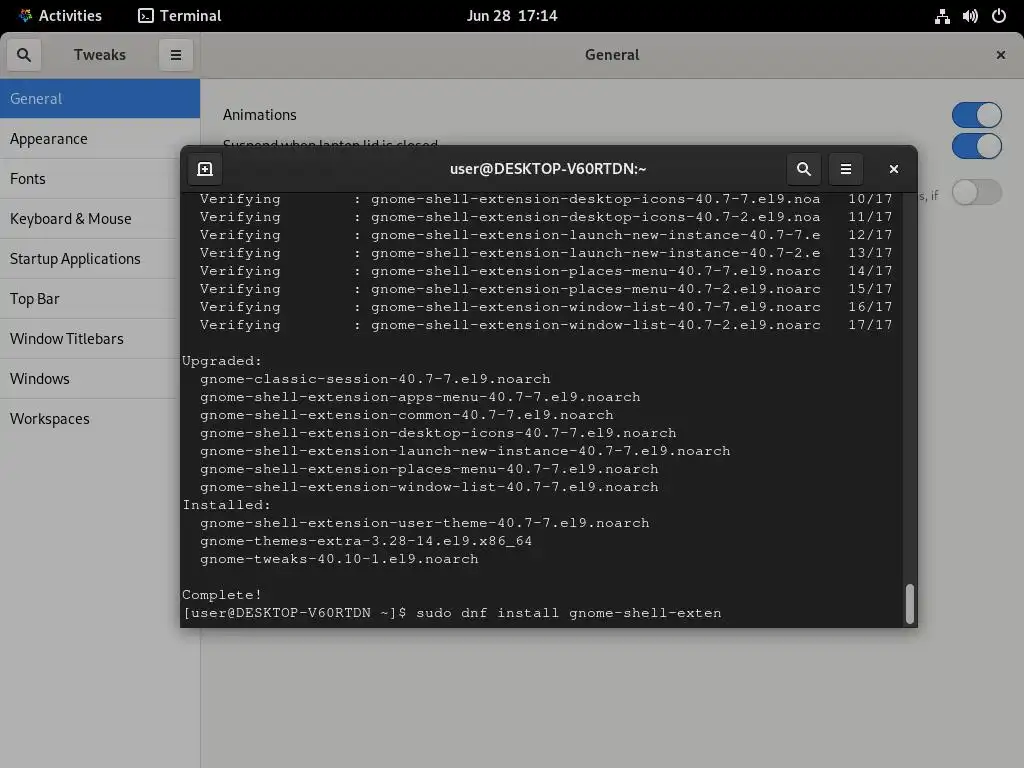Open the Activities overview
The width and height of the screenshot is (1024, 768).
coord(60,16)
